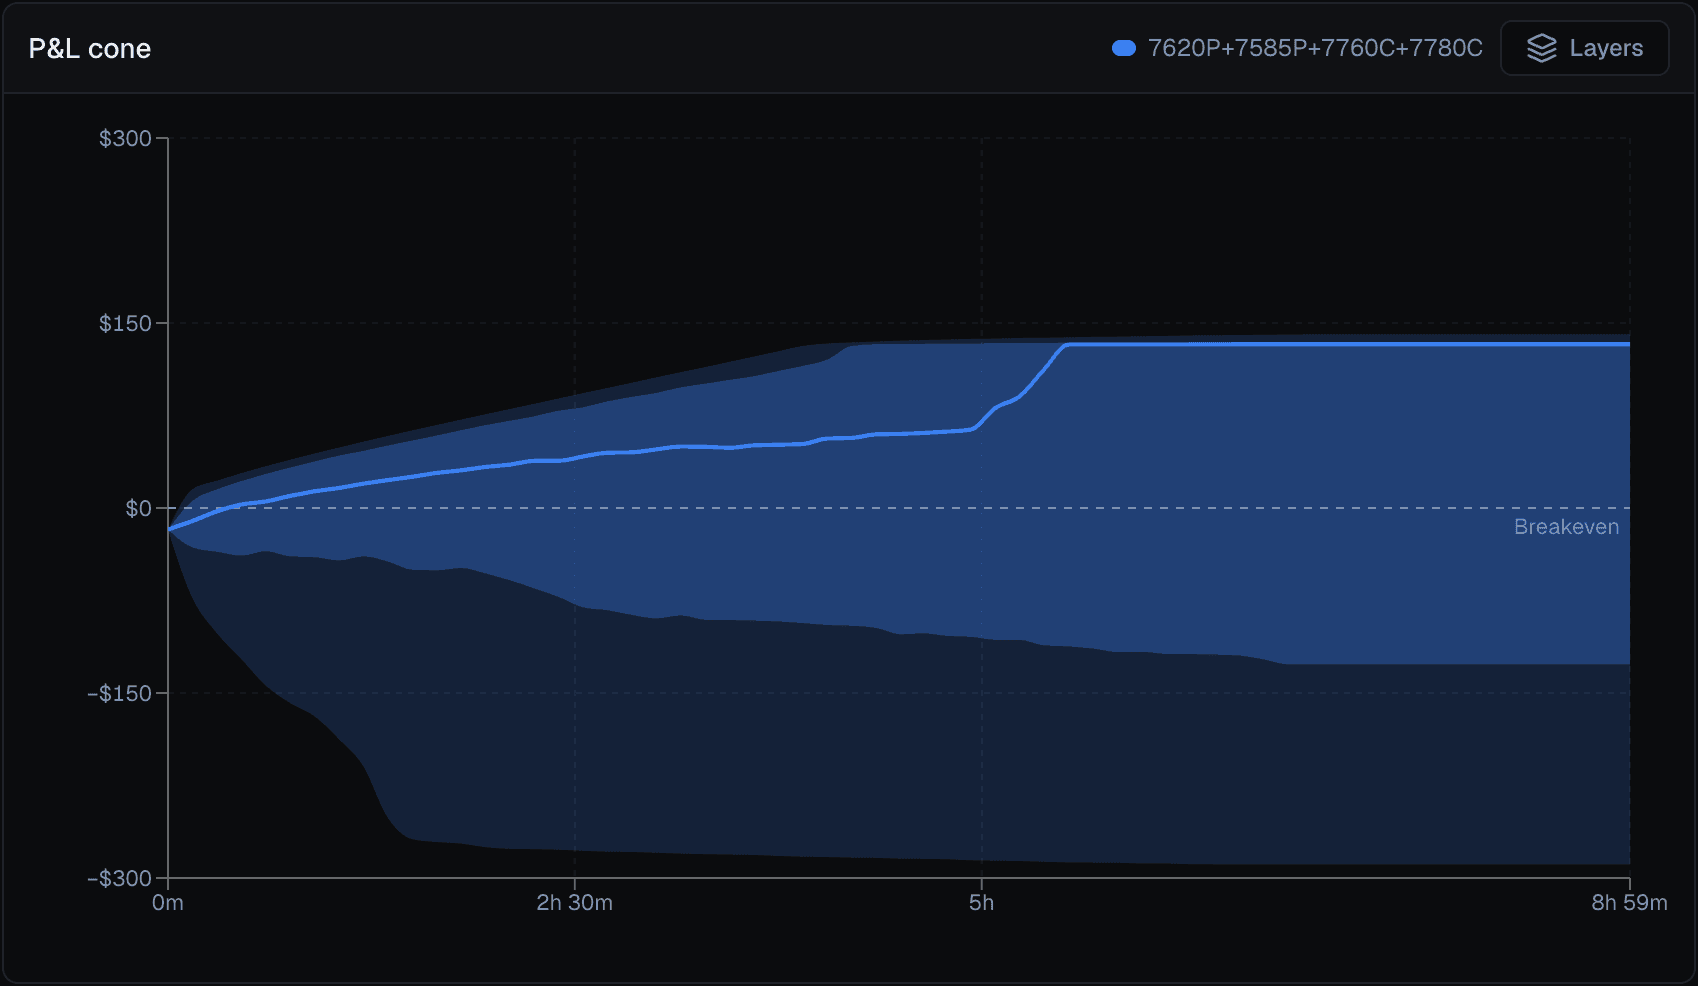Click the $0 y-axis label
1698x986 pixels.
click(138, 508)
